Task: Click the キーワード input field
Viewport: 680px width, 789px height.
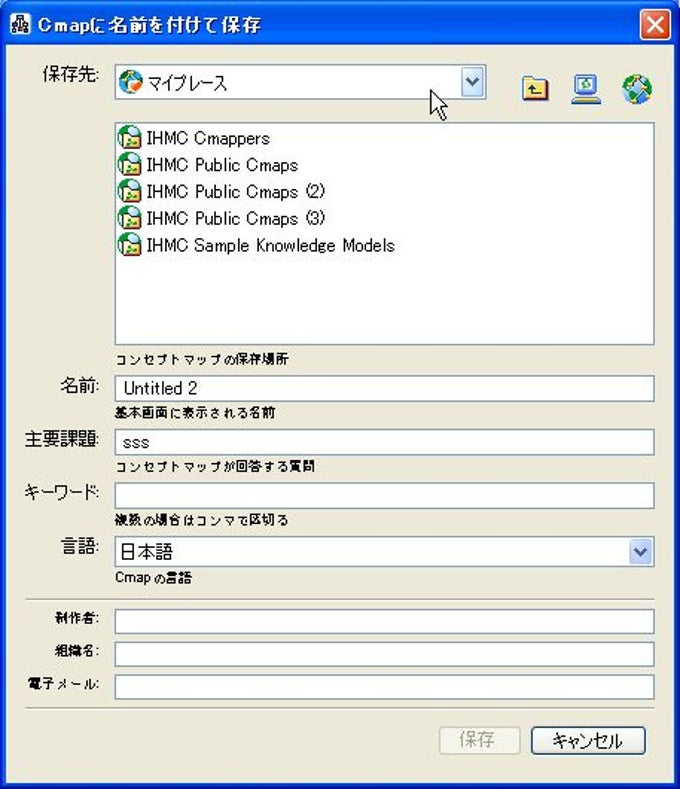Action: [x=384, y=496]
